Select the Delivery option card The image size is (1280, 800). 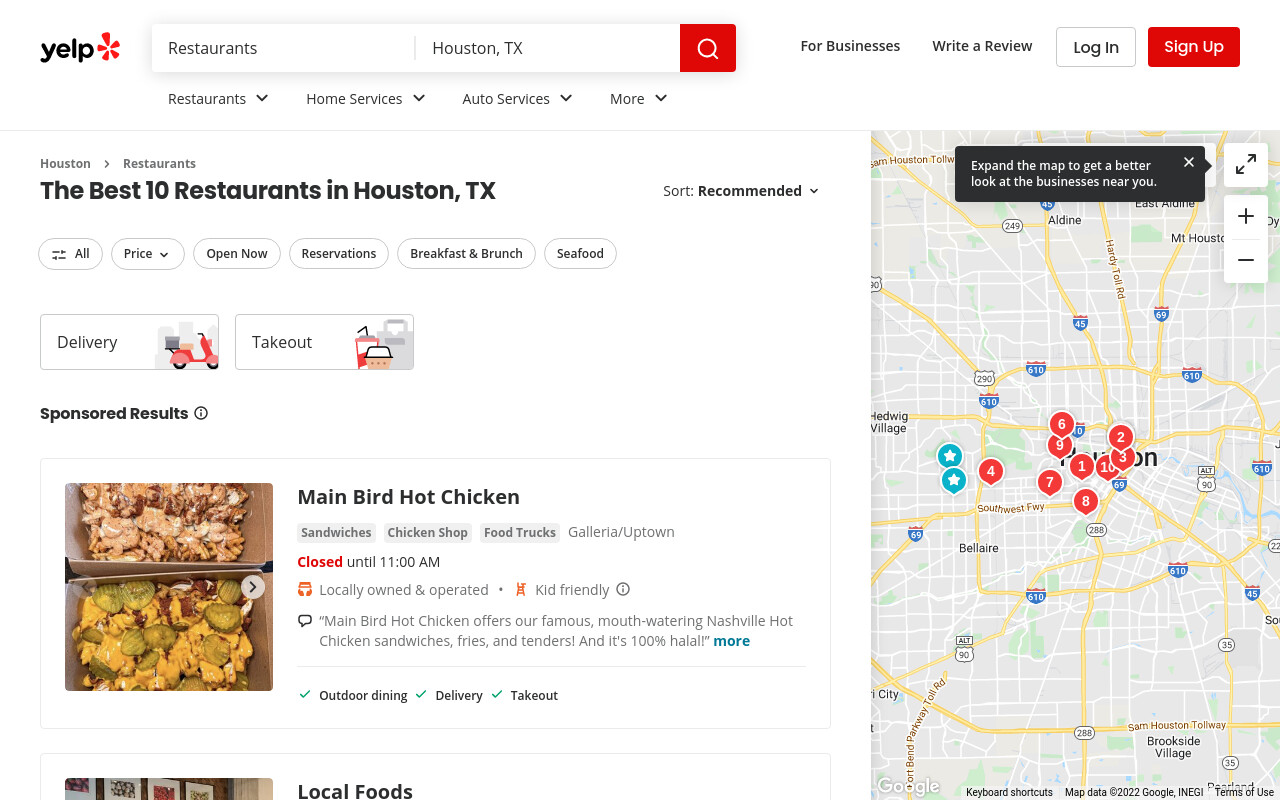(129, 342)
